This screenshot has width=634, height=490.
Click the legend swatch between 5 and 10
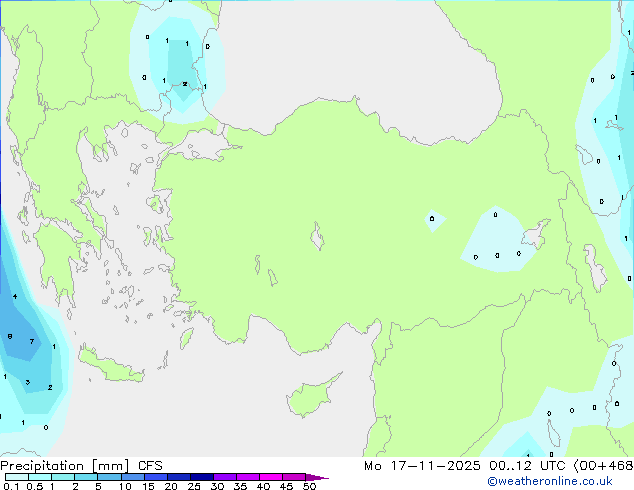[109, 477]
